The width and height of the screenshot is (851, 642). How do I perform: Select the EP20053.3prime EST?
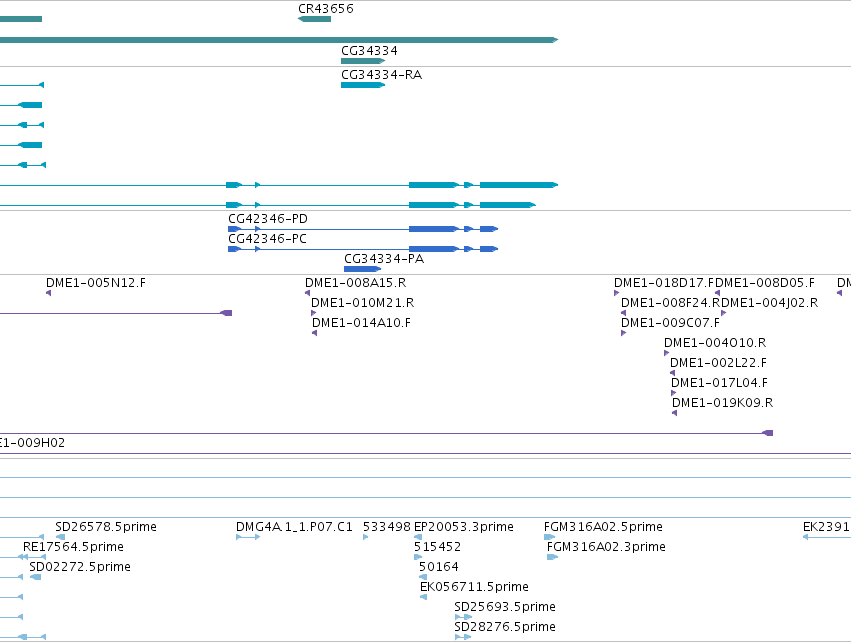click(418, 537)
